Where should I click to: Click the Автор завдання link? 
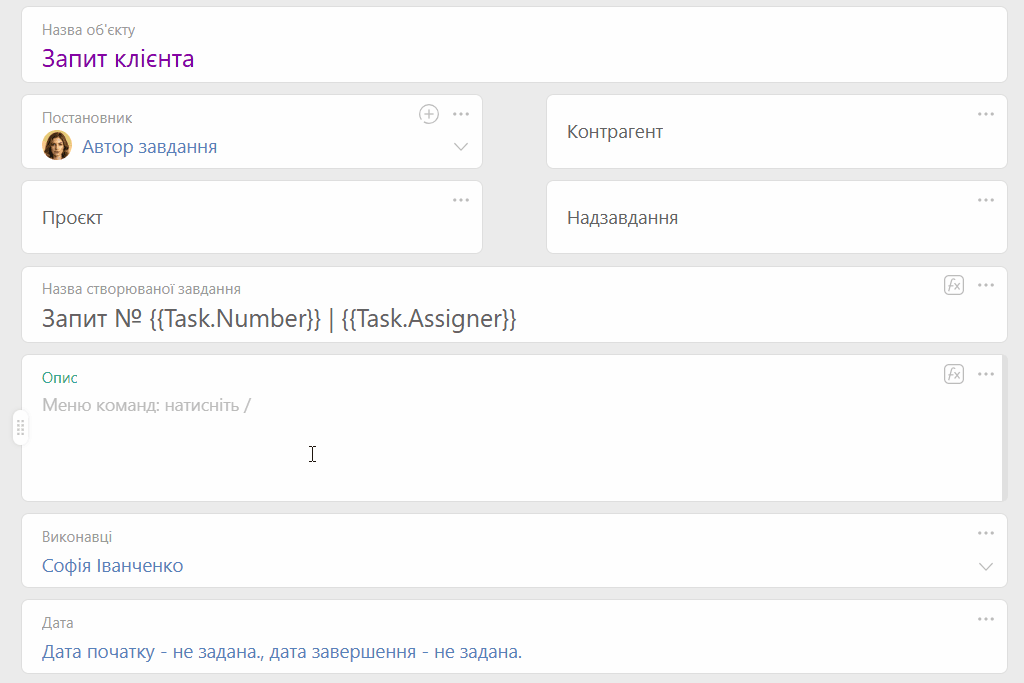(150, 147)
